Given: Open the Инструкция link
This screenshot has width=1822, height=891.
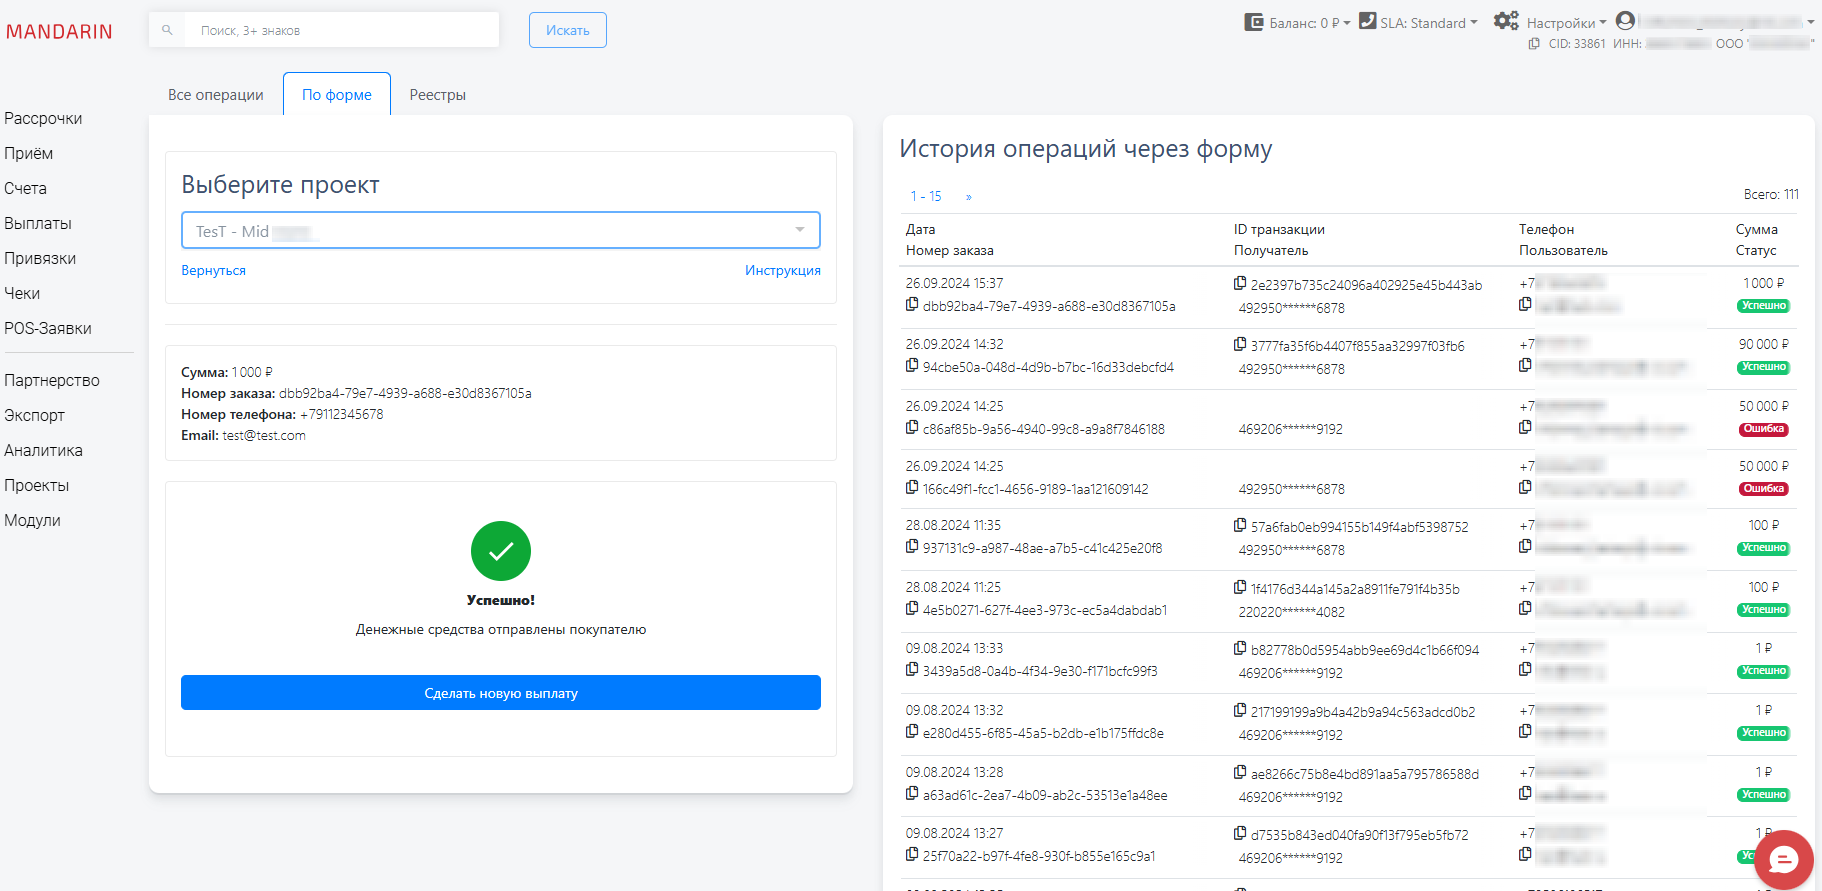Looking at the screenshot, I should 782,271.
